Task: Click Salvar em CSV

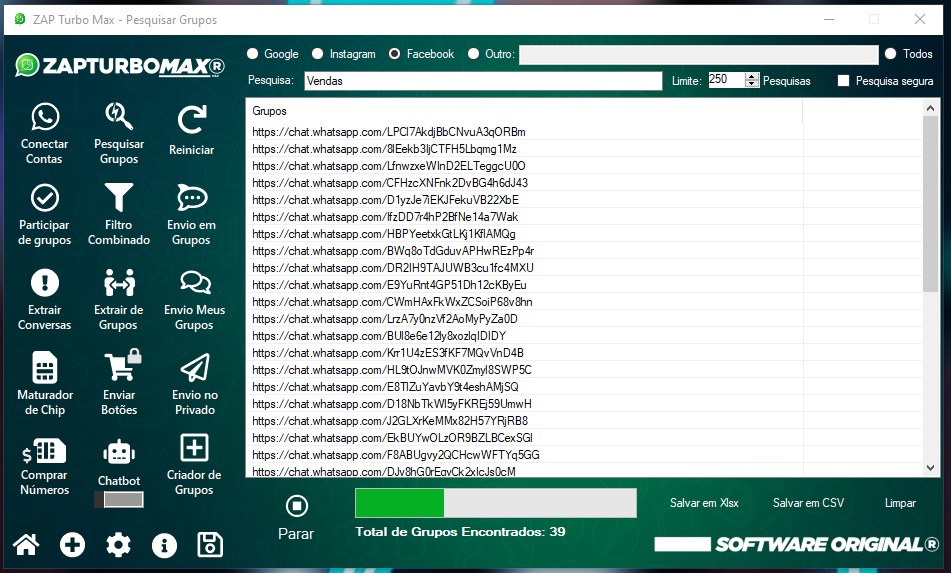Action: (808, 503)
